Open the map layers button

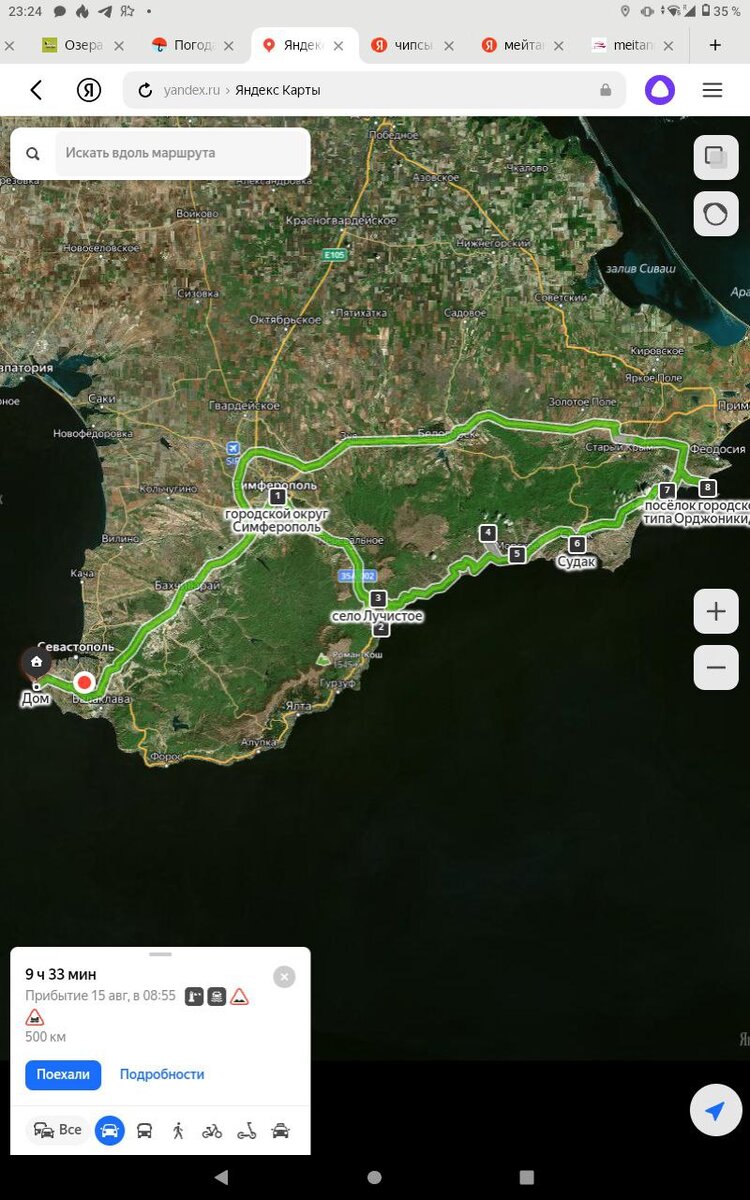coord(716,157)
